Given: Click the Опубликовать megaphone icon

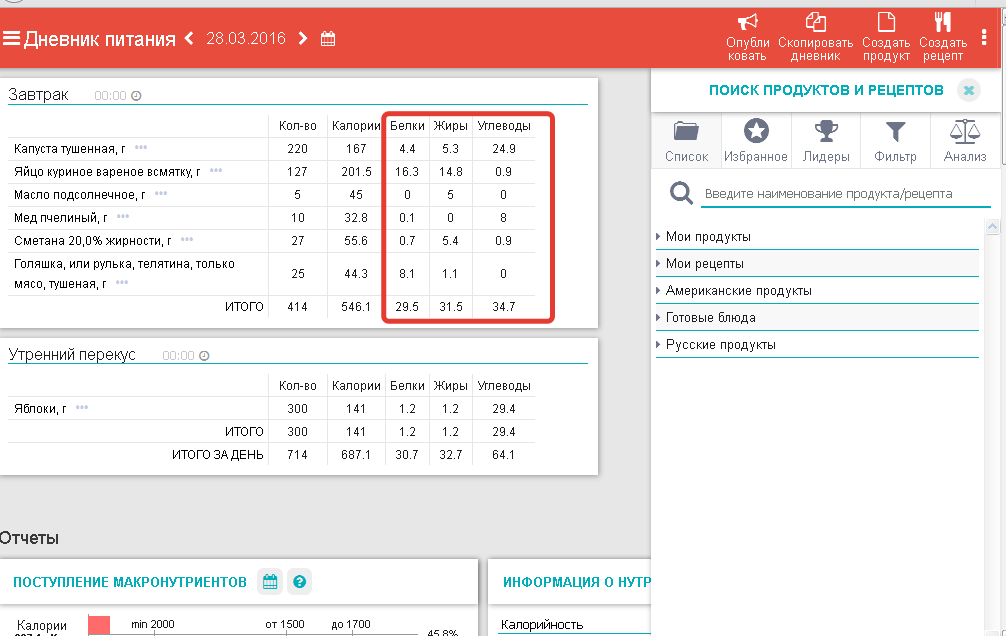Looking at the screenshot, I should pos(747,23).
